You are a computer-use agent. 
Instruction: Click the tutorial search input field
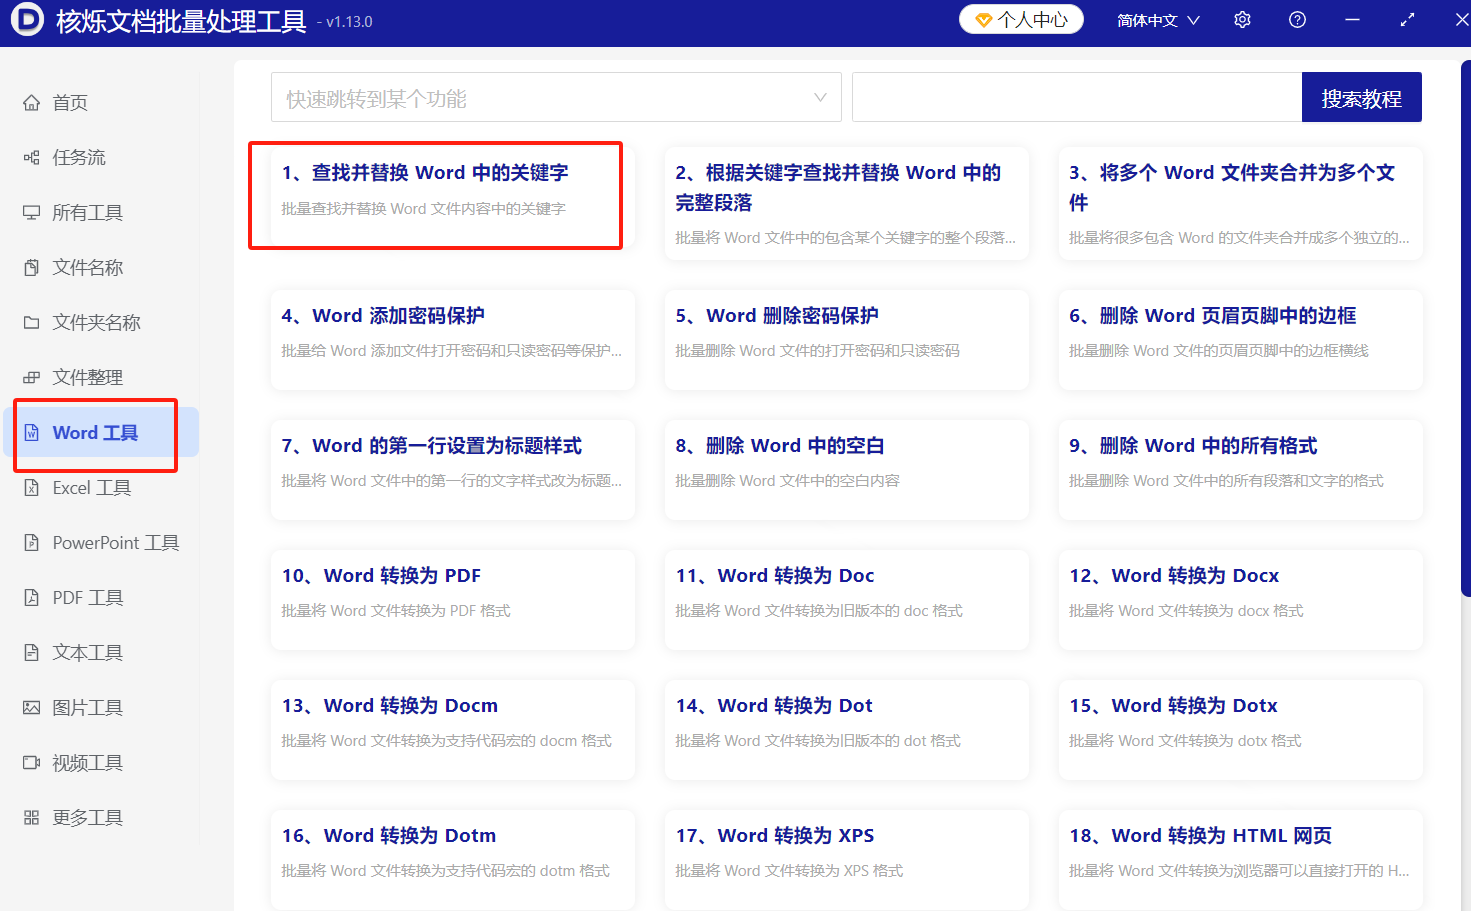[1070, 96]
